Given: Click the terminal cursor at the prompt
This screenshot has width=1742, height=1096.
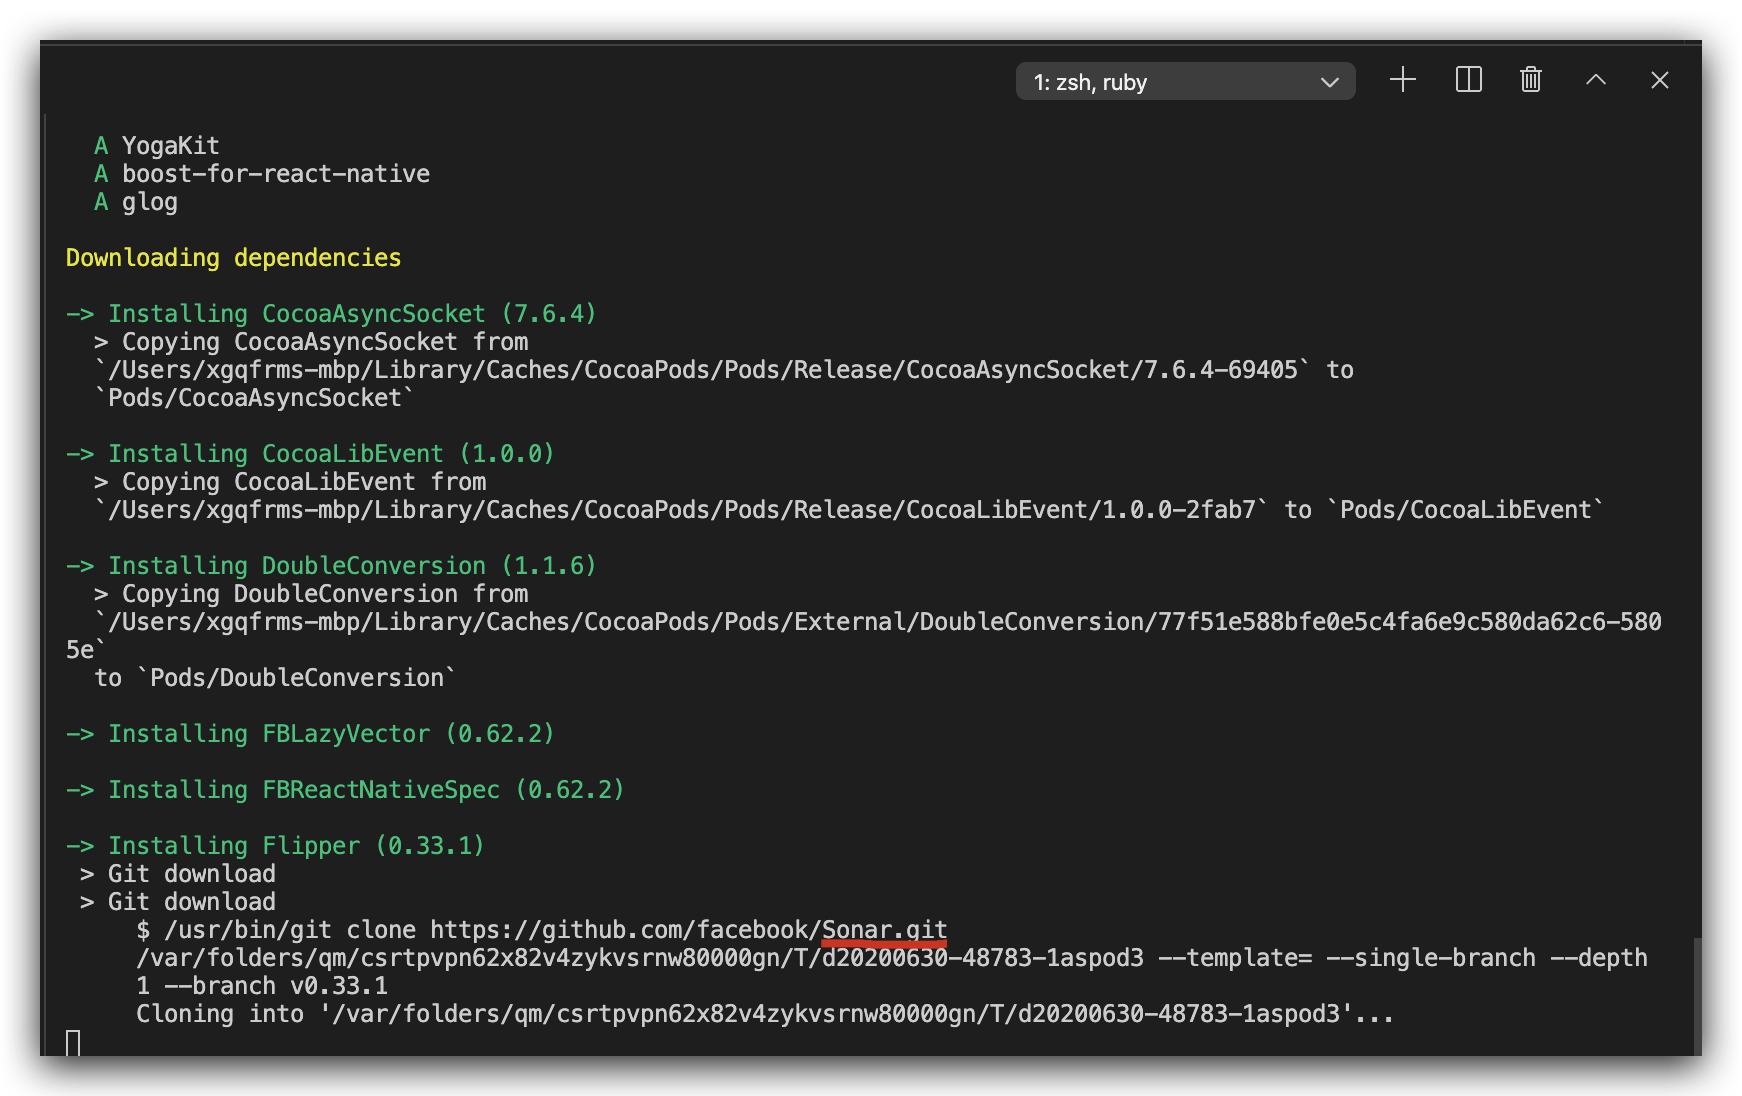Looking at the screenshot, I should 73,1043.
